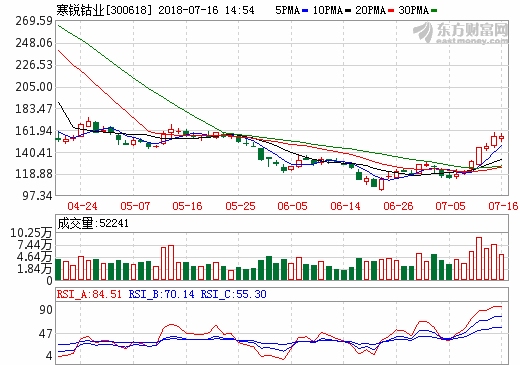Click the blue 5PMA color swatch
The image size is (520, 365).
click(x=305, y=11)
